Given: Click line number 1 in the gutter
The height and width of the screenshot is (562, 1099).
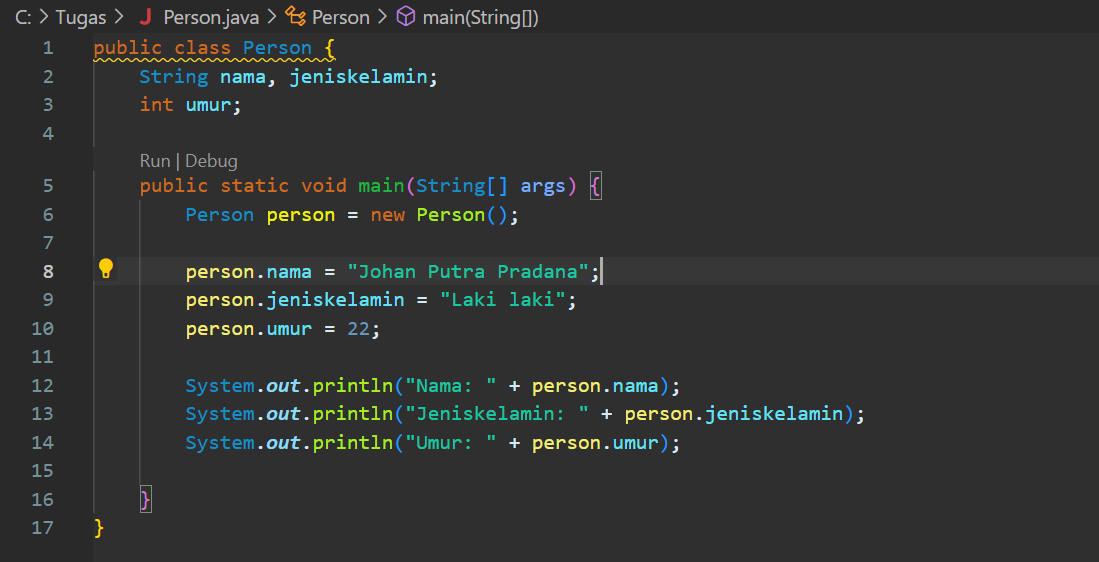Looking at the screenshot, I should click(48, 48).
